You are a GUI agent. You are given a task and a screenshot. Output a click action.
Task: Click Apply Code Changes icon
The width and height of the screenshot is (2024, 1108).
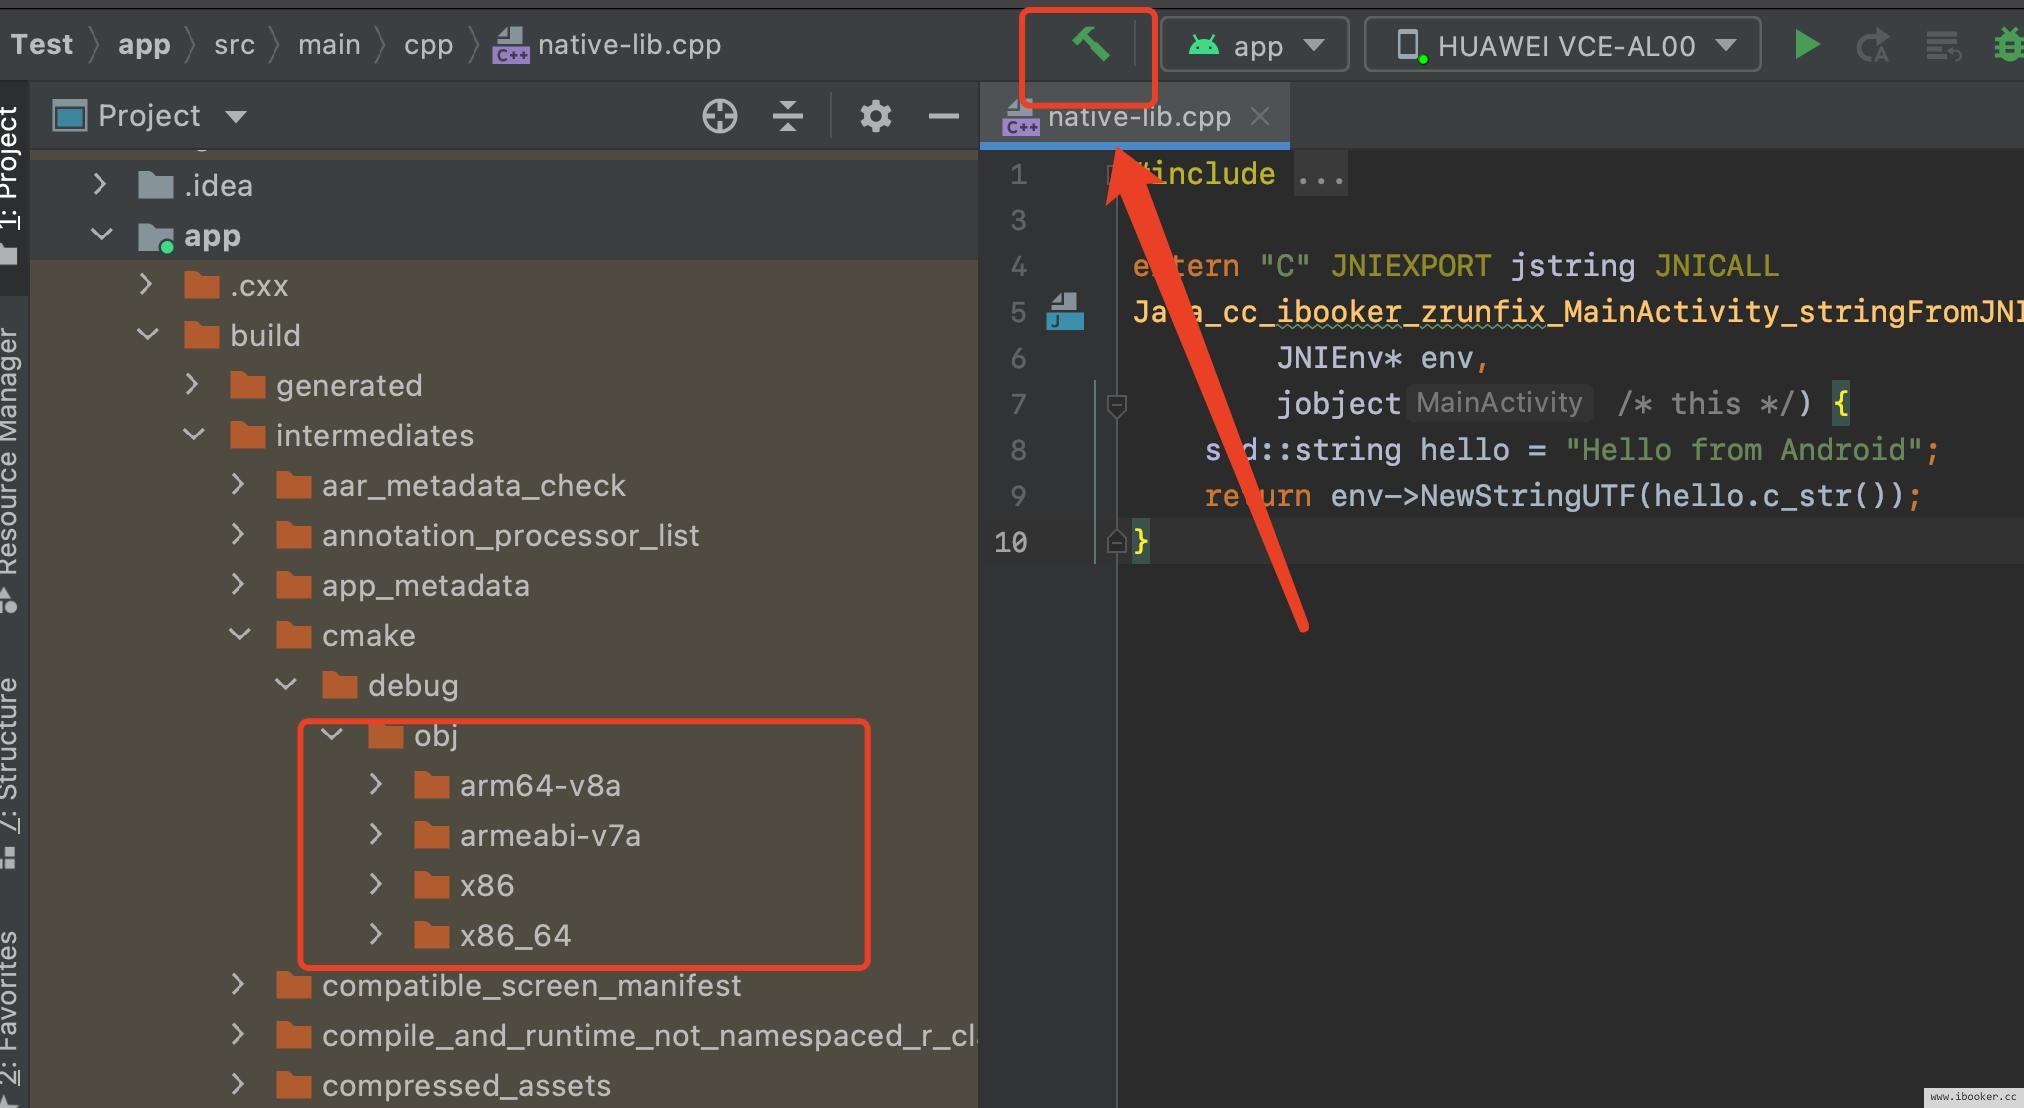(x=1943, y=46)
